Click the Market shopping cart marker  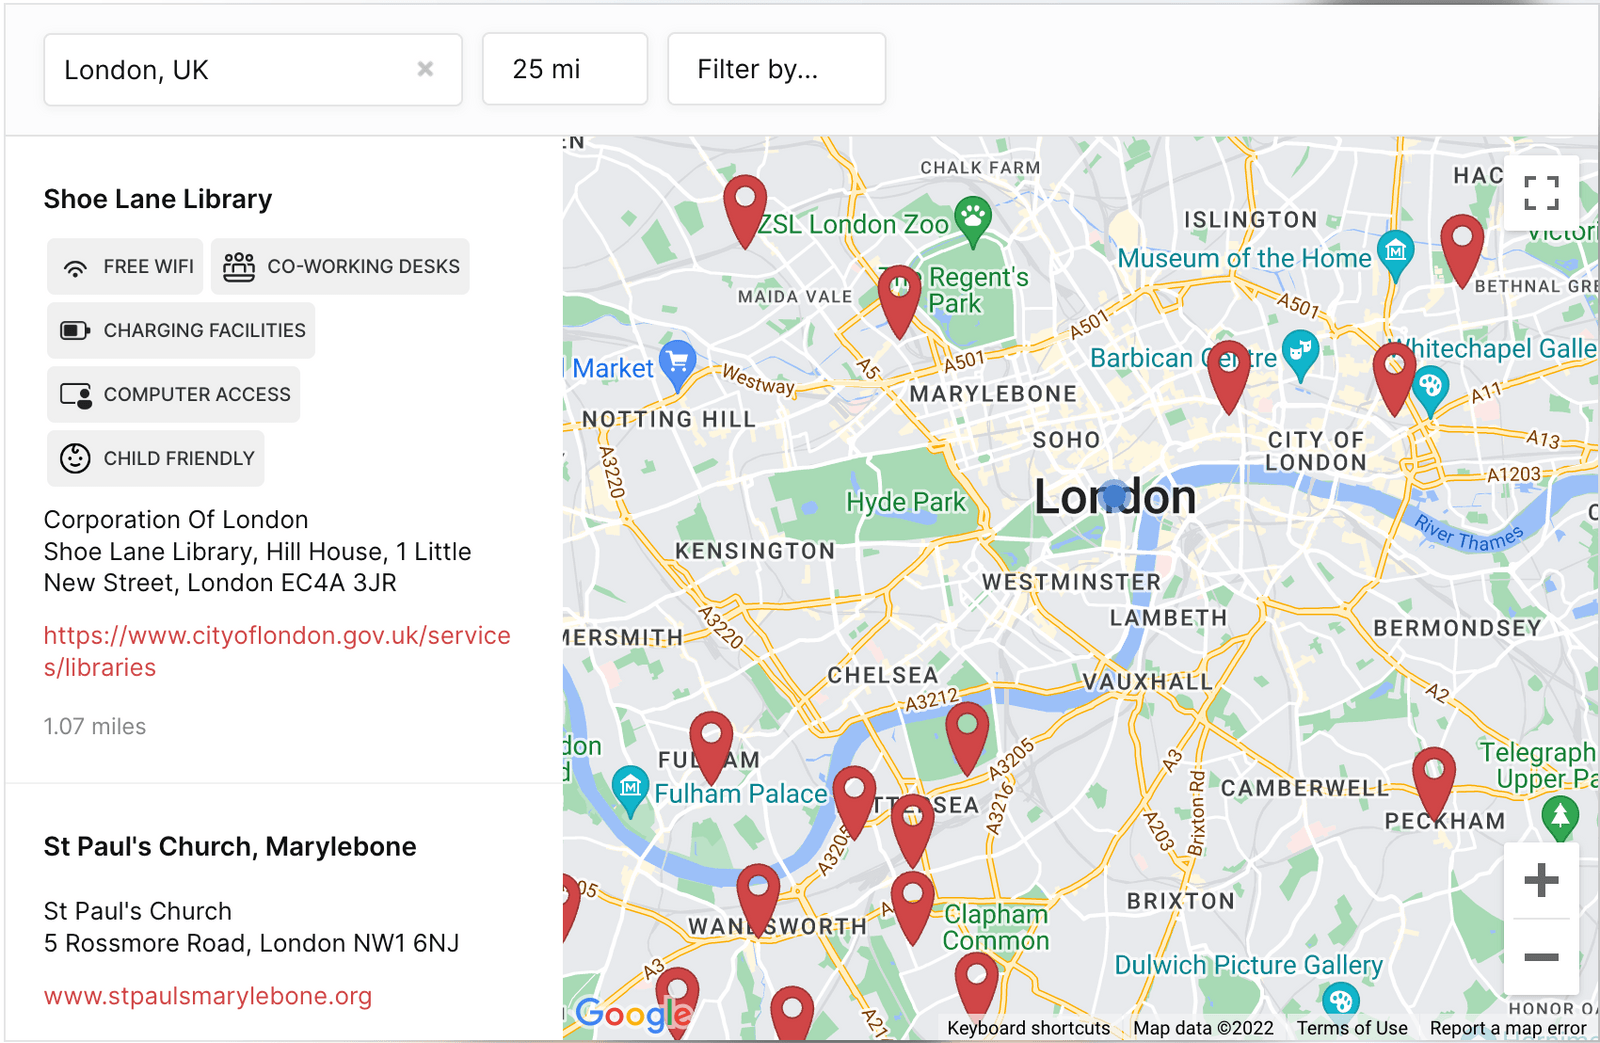(x=678, y=361)
